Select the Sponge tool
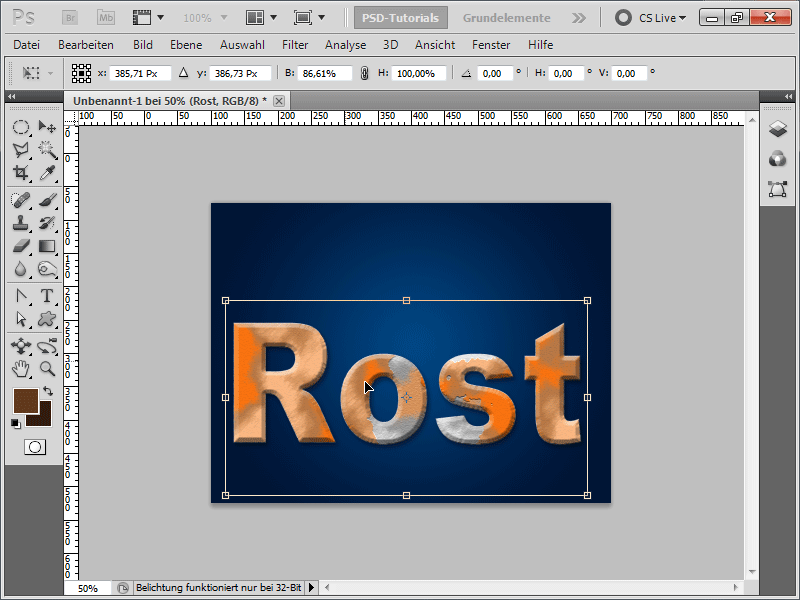The width and height of the screenshot is (800, 600). pos(47,269)
